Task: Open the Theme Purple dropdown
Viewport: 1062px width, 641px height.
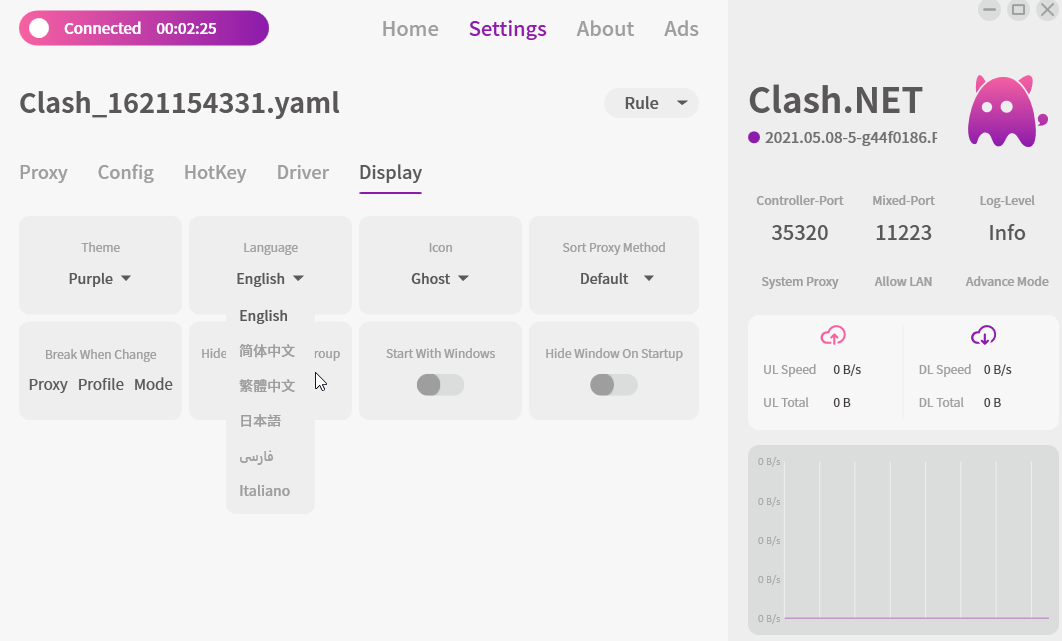Action: 100,278
